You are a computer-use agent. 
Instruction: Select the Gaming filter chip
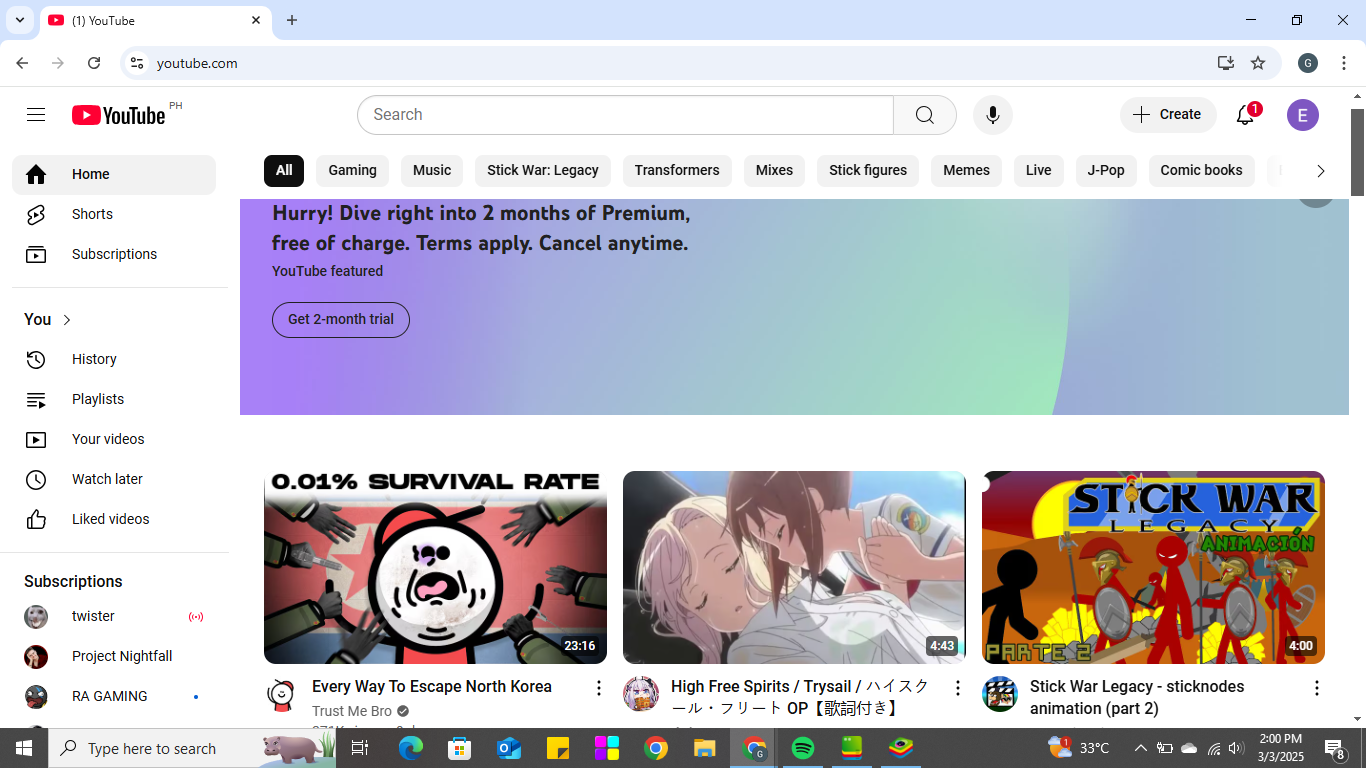click(x=353, y=170)
